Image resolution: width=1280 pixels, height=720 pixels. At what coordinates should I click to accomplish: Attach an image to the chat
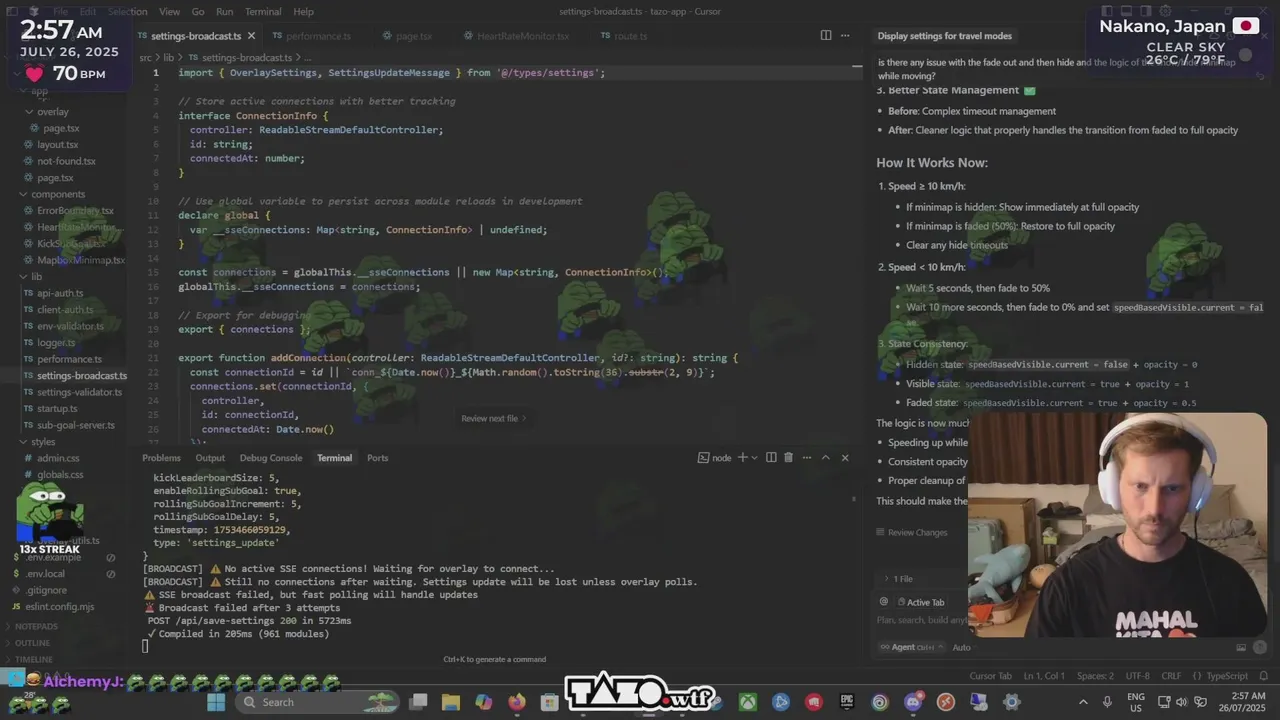[x=1241, y=647]
